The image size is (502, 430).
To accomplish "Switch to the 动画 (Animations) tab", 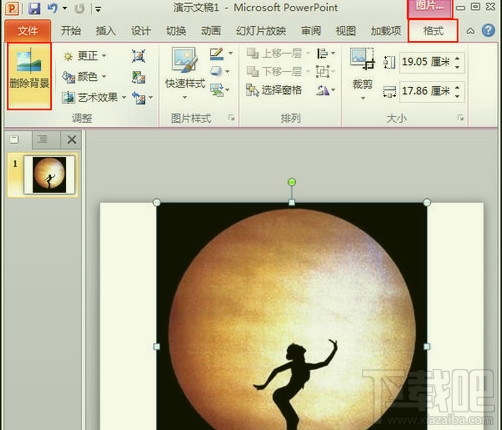I will coord(211,31).
